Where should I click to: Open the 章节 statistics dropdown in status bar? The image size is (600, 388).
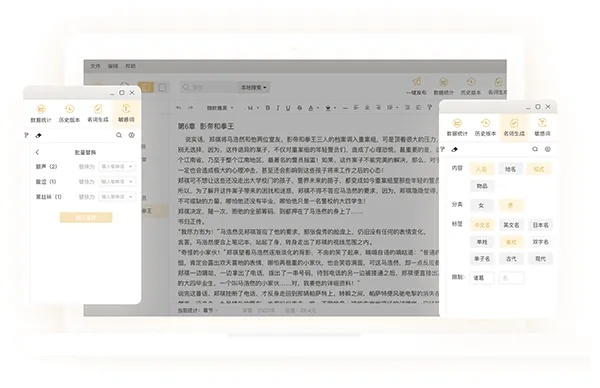click(211, 310)
